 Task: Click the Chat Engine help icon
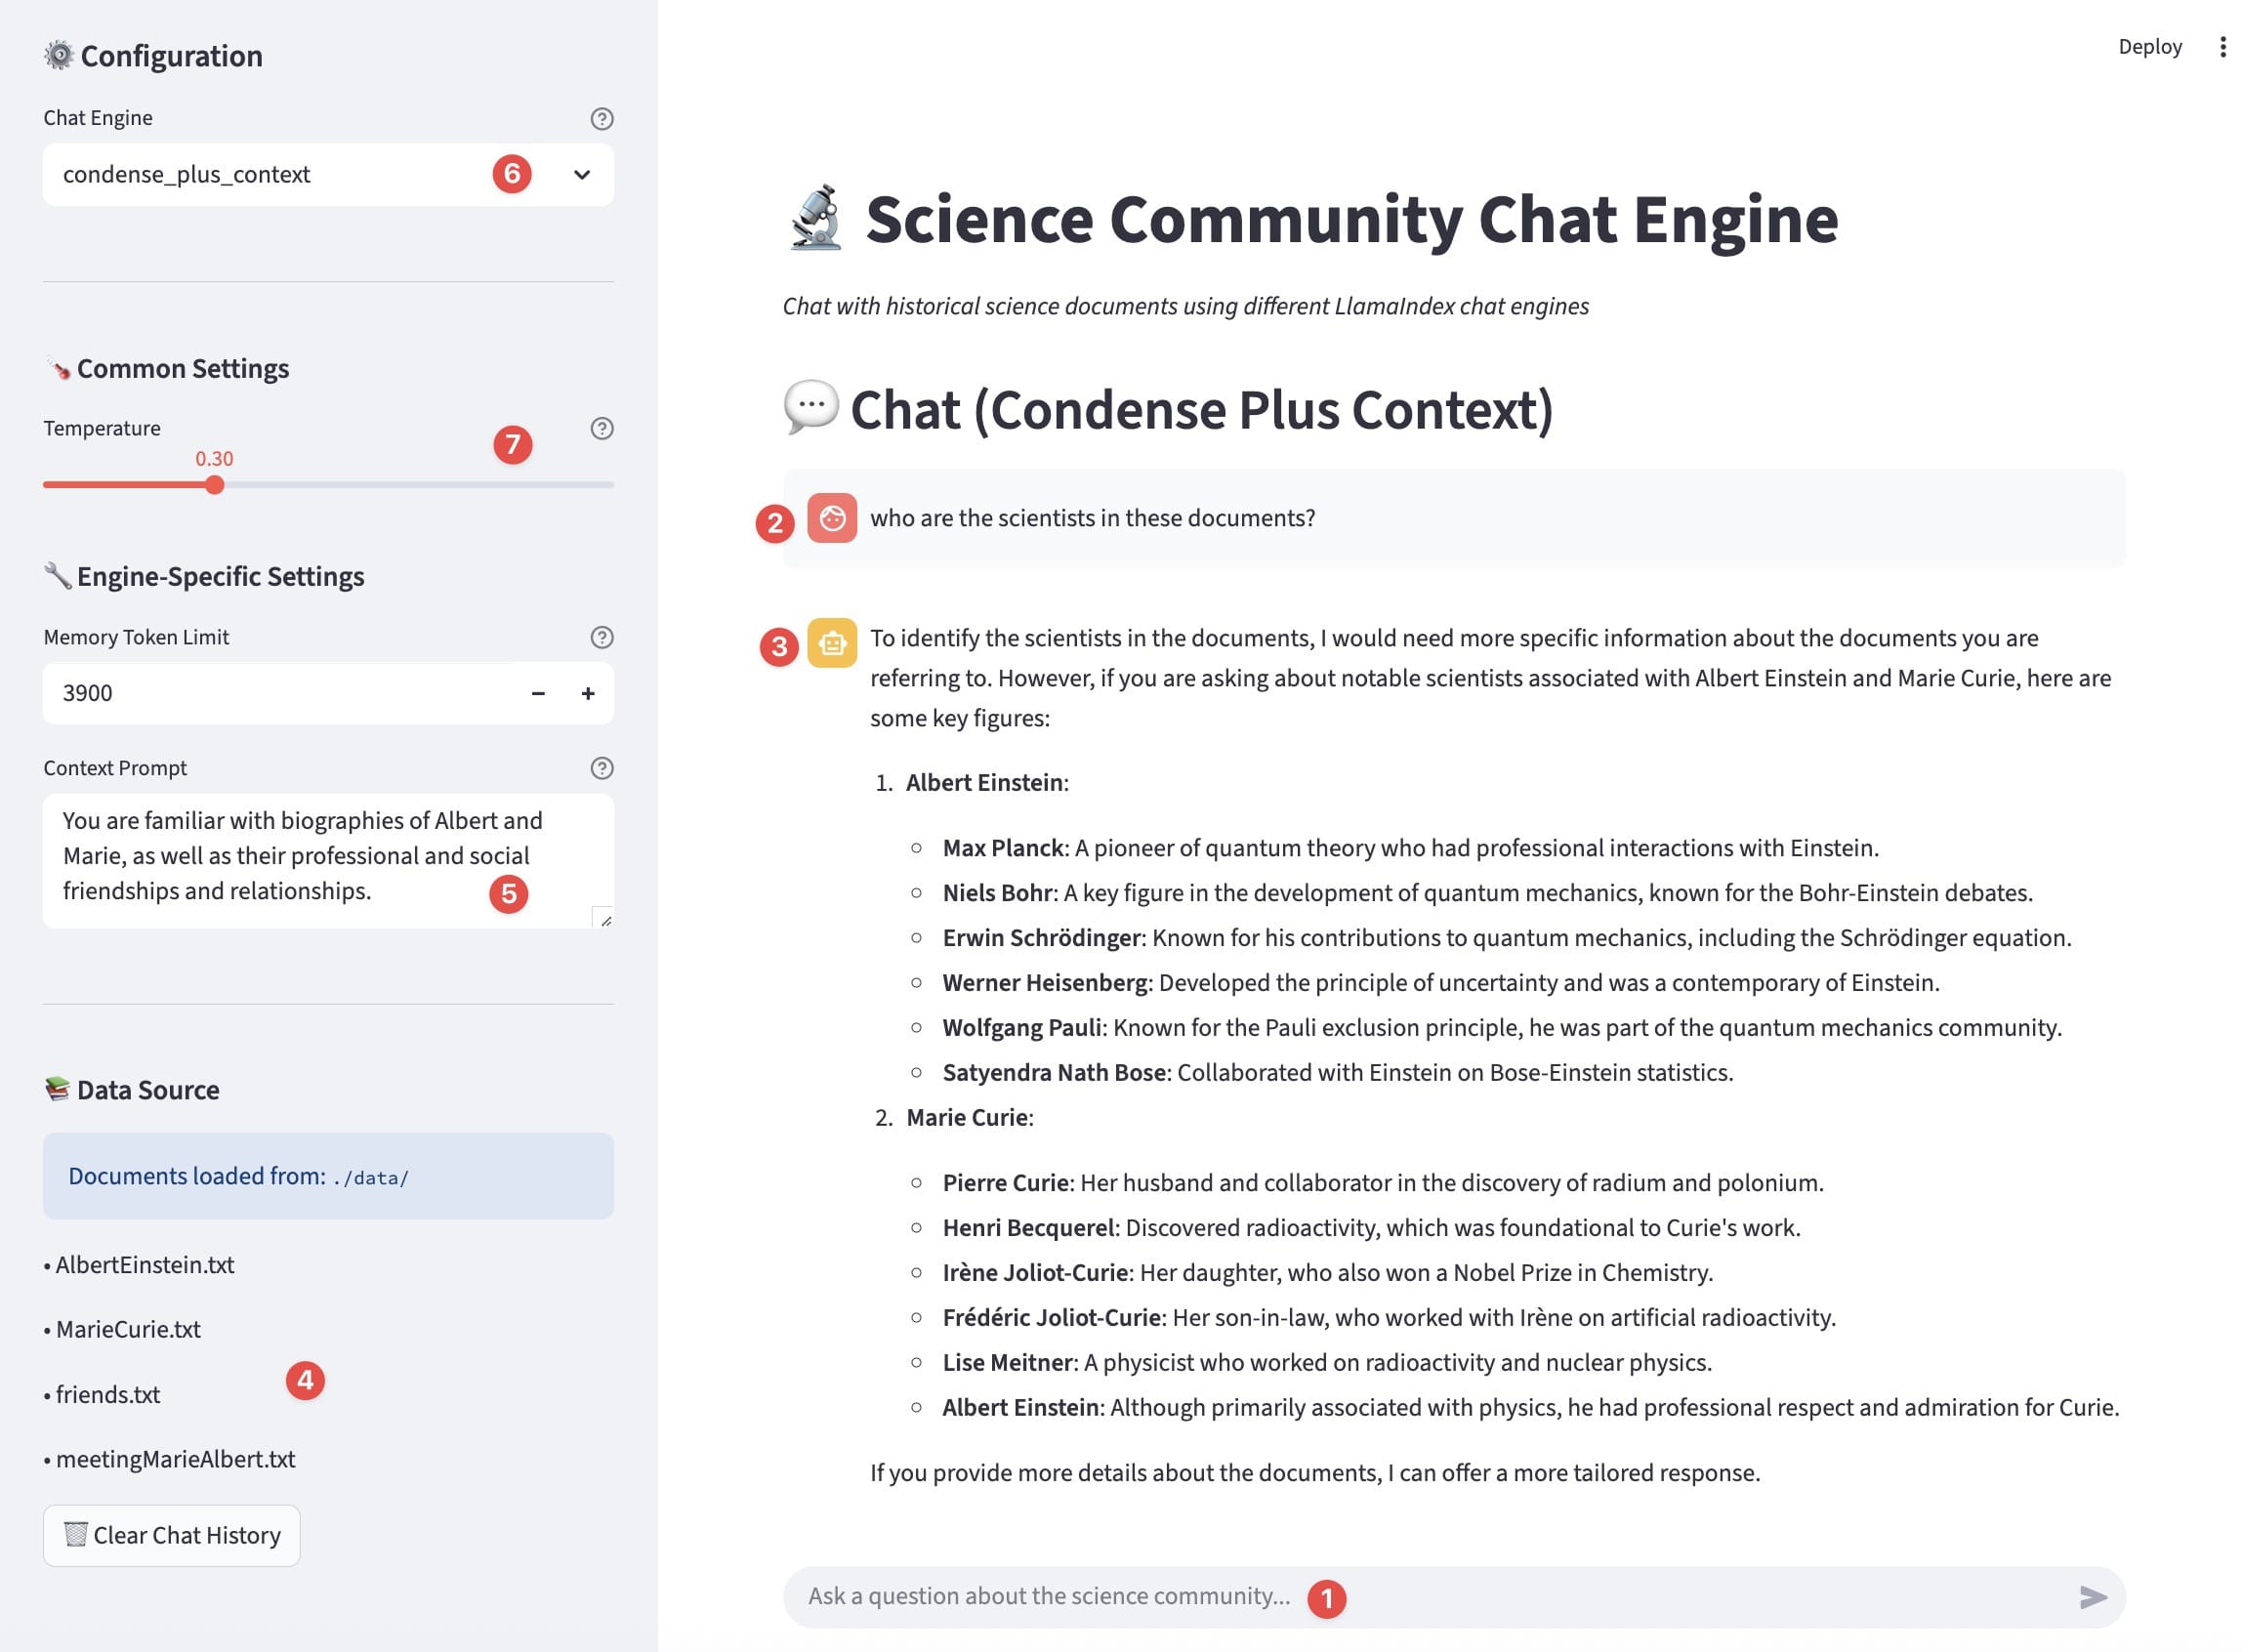[601, 119]
